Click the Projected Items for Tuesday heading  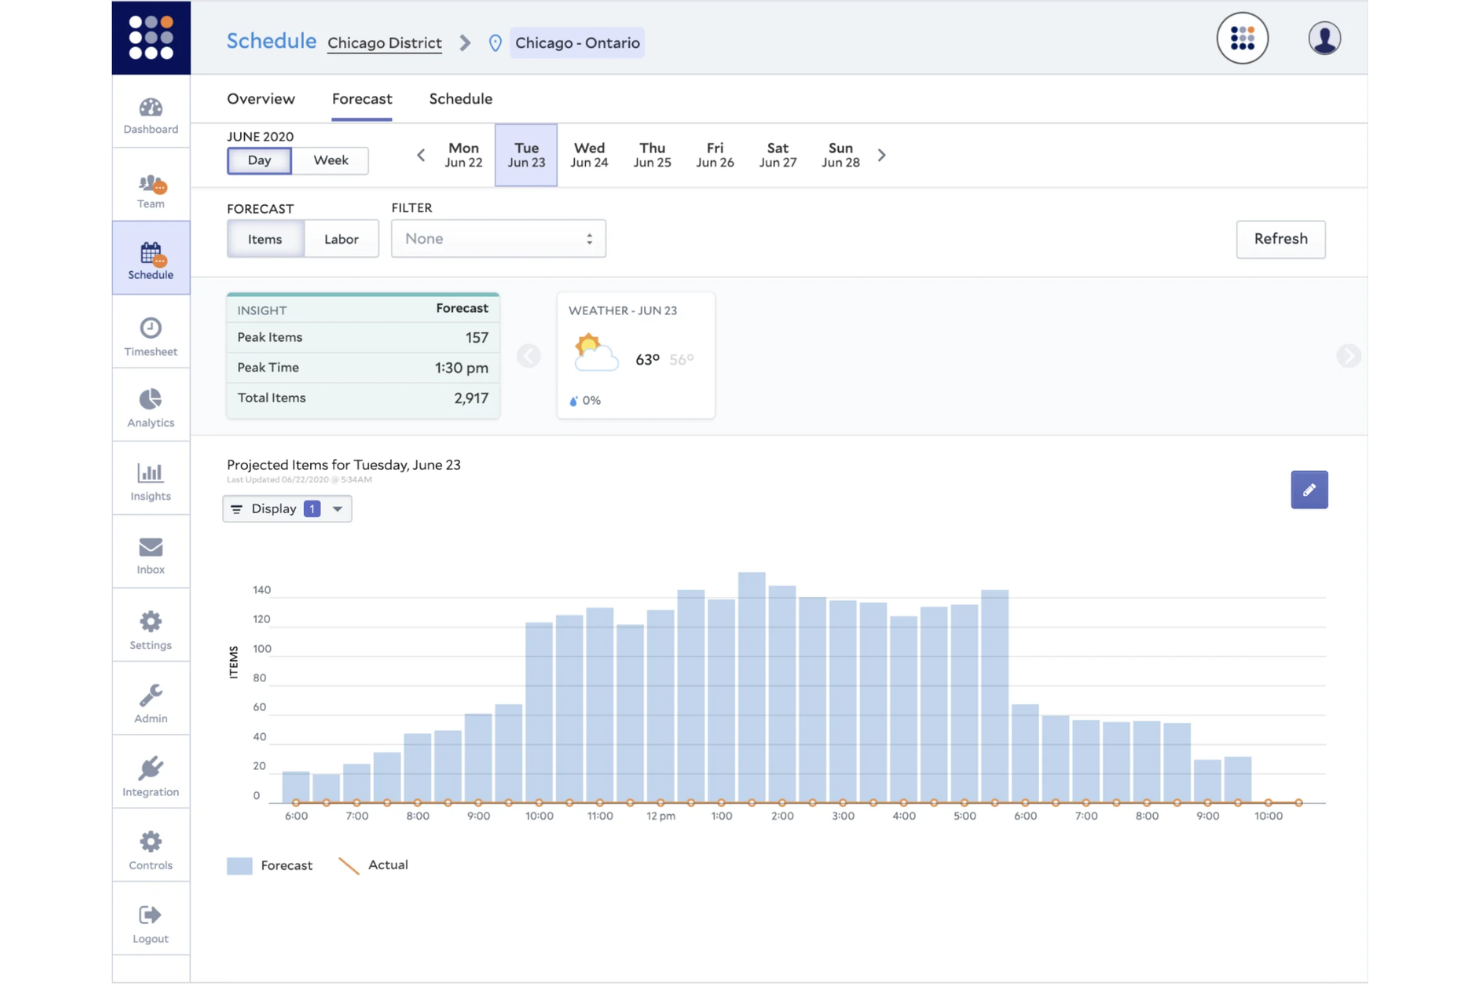pos(344,465)
